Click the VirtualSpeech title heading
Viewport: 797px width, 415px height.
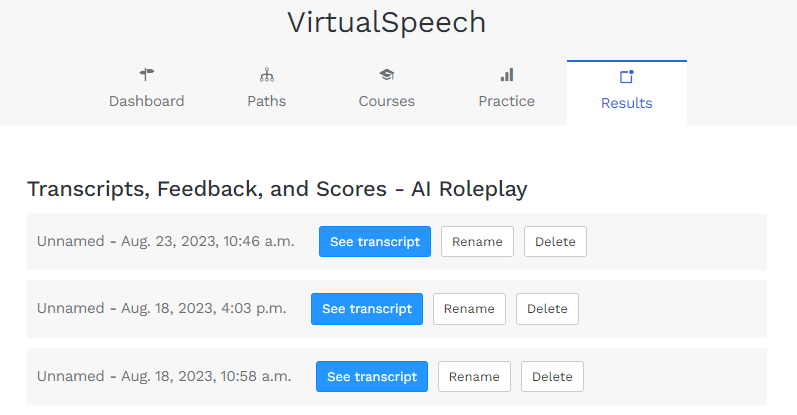(x=386, y=23)
